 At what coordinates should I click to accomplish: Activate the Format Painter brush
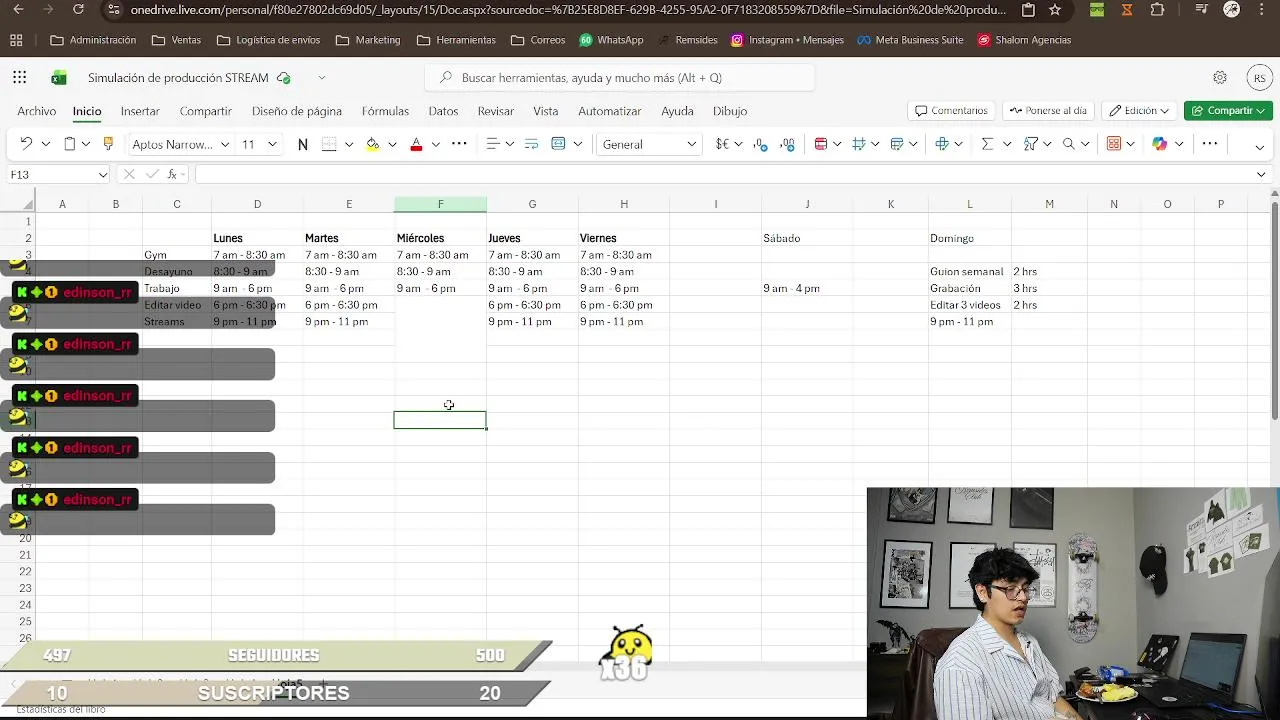tap(109, 144)
